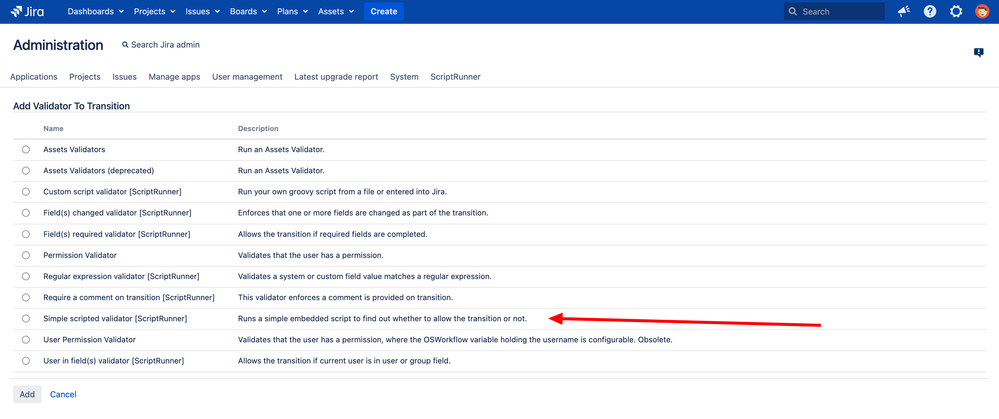Open Latest upgrade report tab
999x419 pixels.
coord(336,76)
